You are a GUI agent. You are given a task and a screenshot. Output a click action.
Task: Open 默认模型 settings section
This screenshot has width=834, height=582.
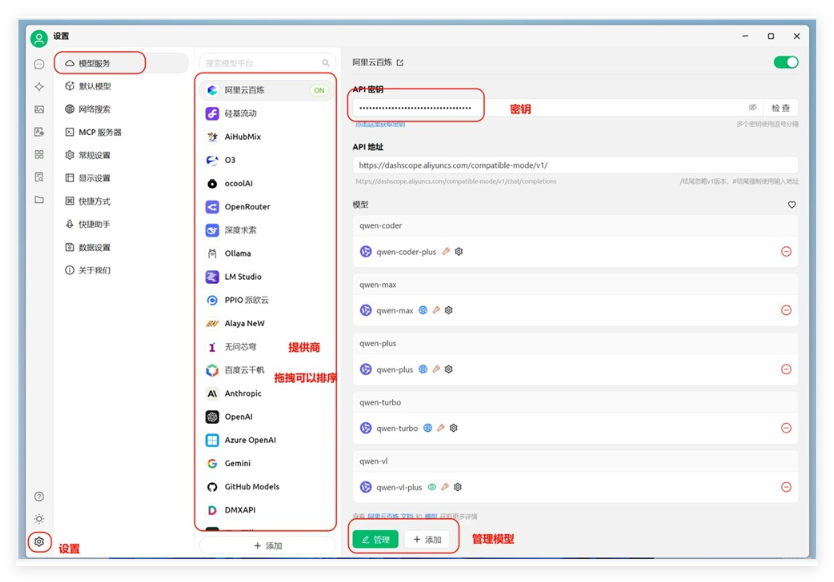(95, 86)
